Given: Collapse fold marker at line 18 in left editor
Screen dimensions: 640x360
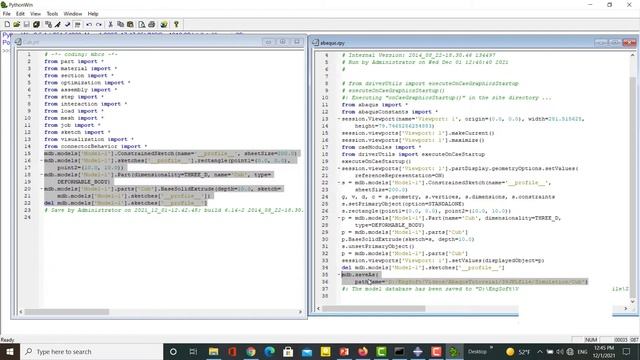Looking at the screenshot, I should tap(41, 175).
